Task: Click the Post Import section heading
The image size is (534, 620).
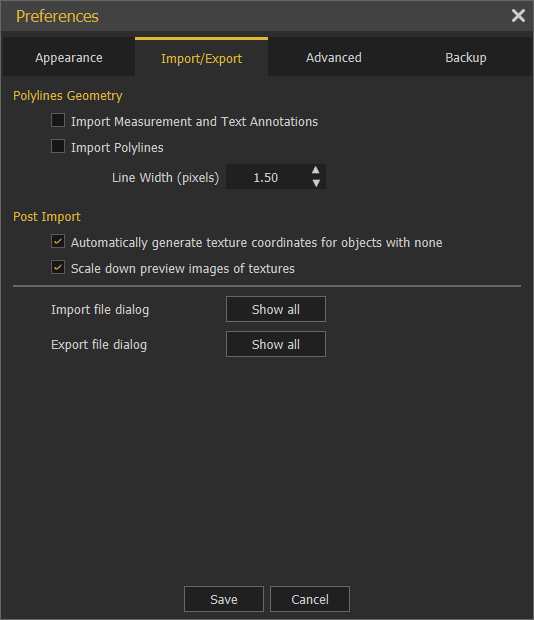Action: (47, 217)
